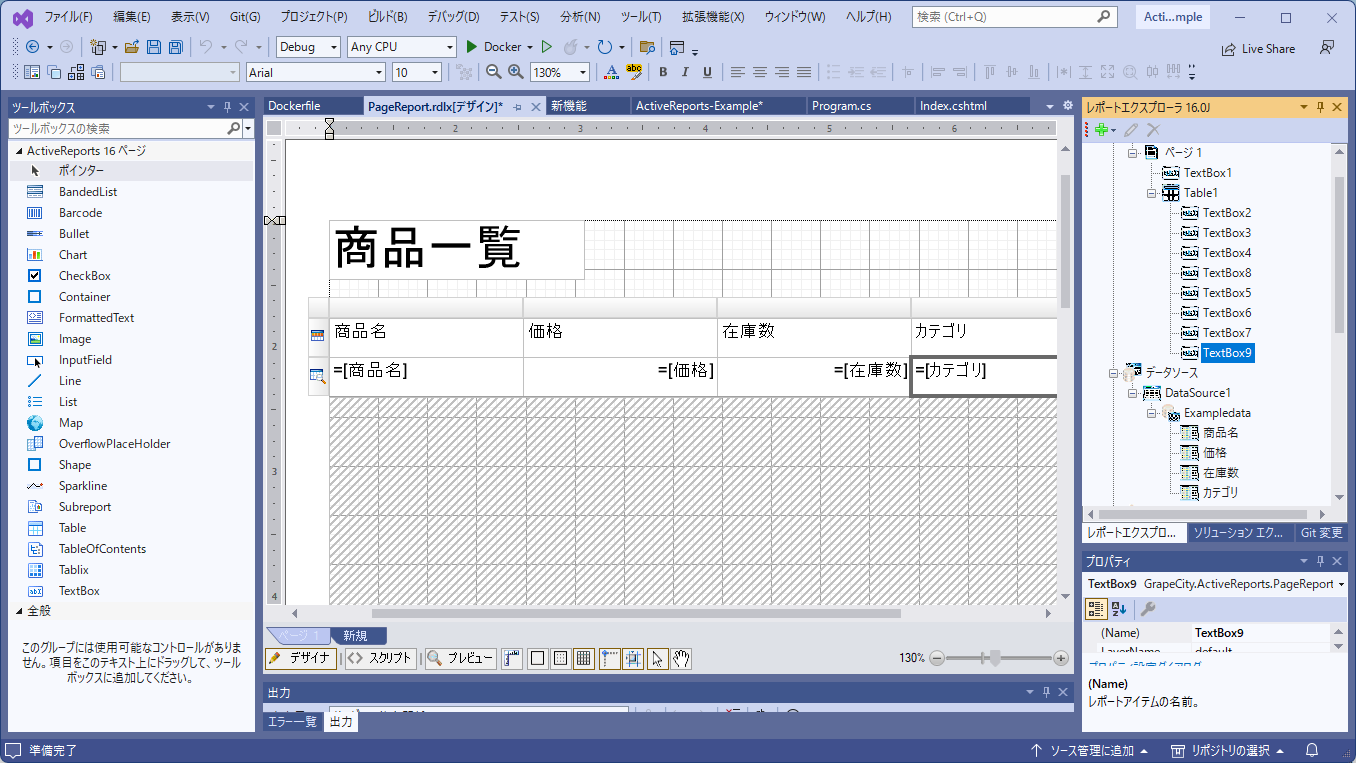Pin the Output panel
The image size is (1356, 763).
point(1046,692)
